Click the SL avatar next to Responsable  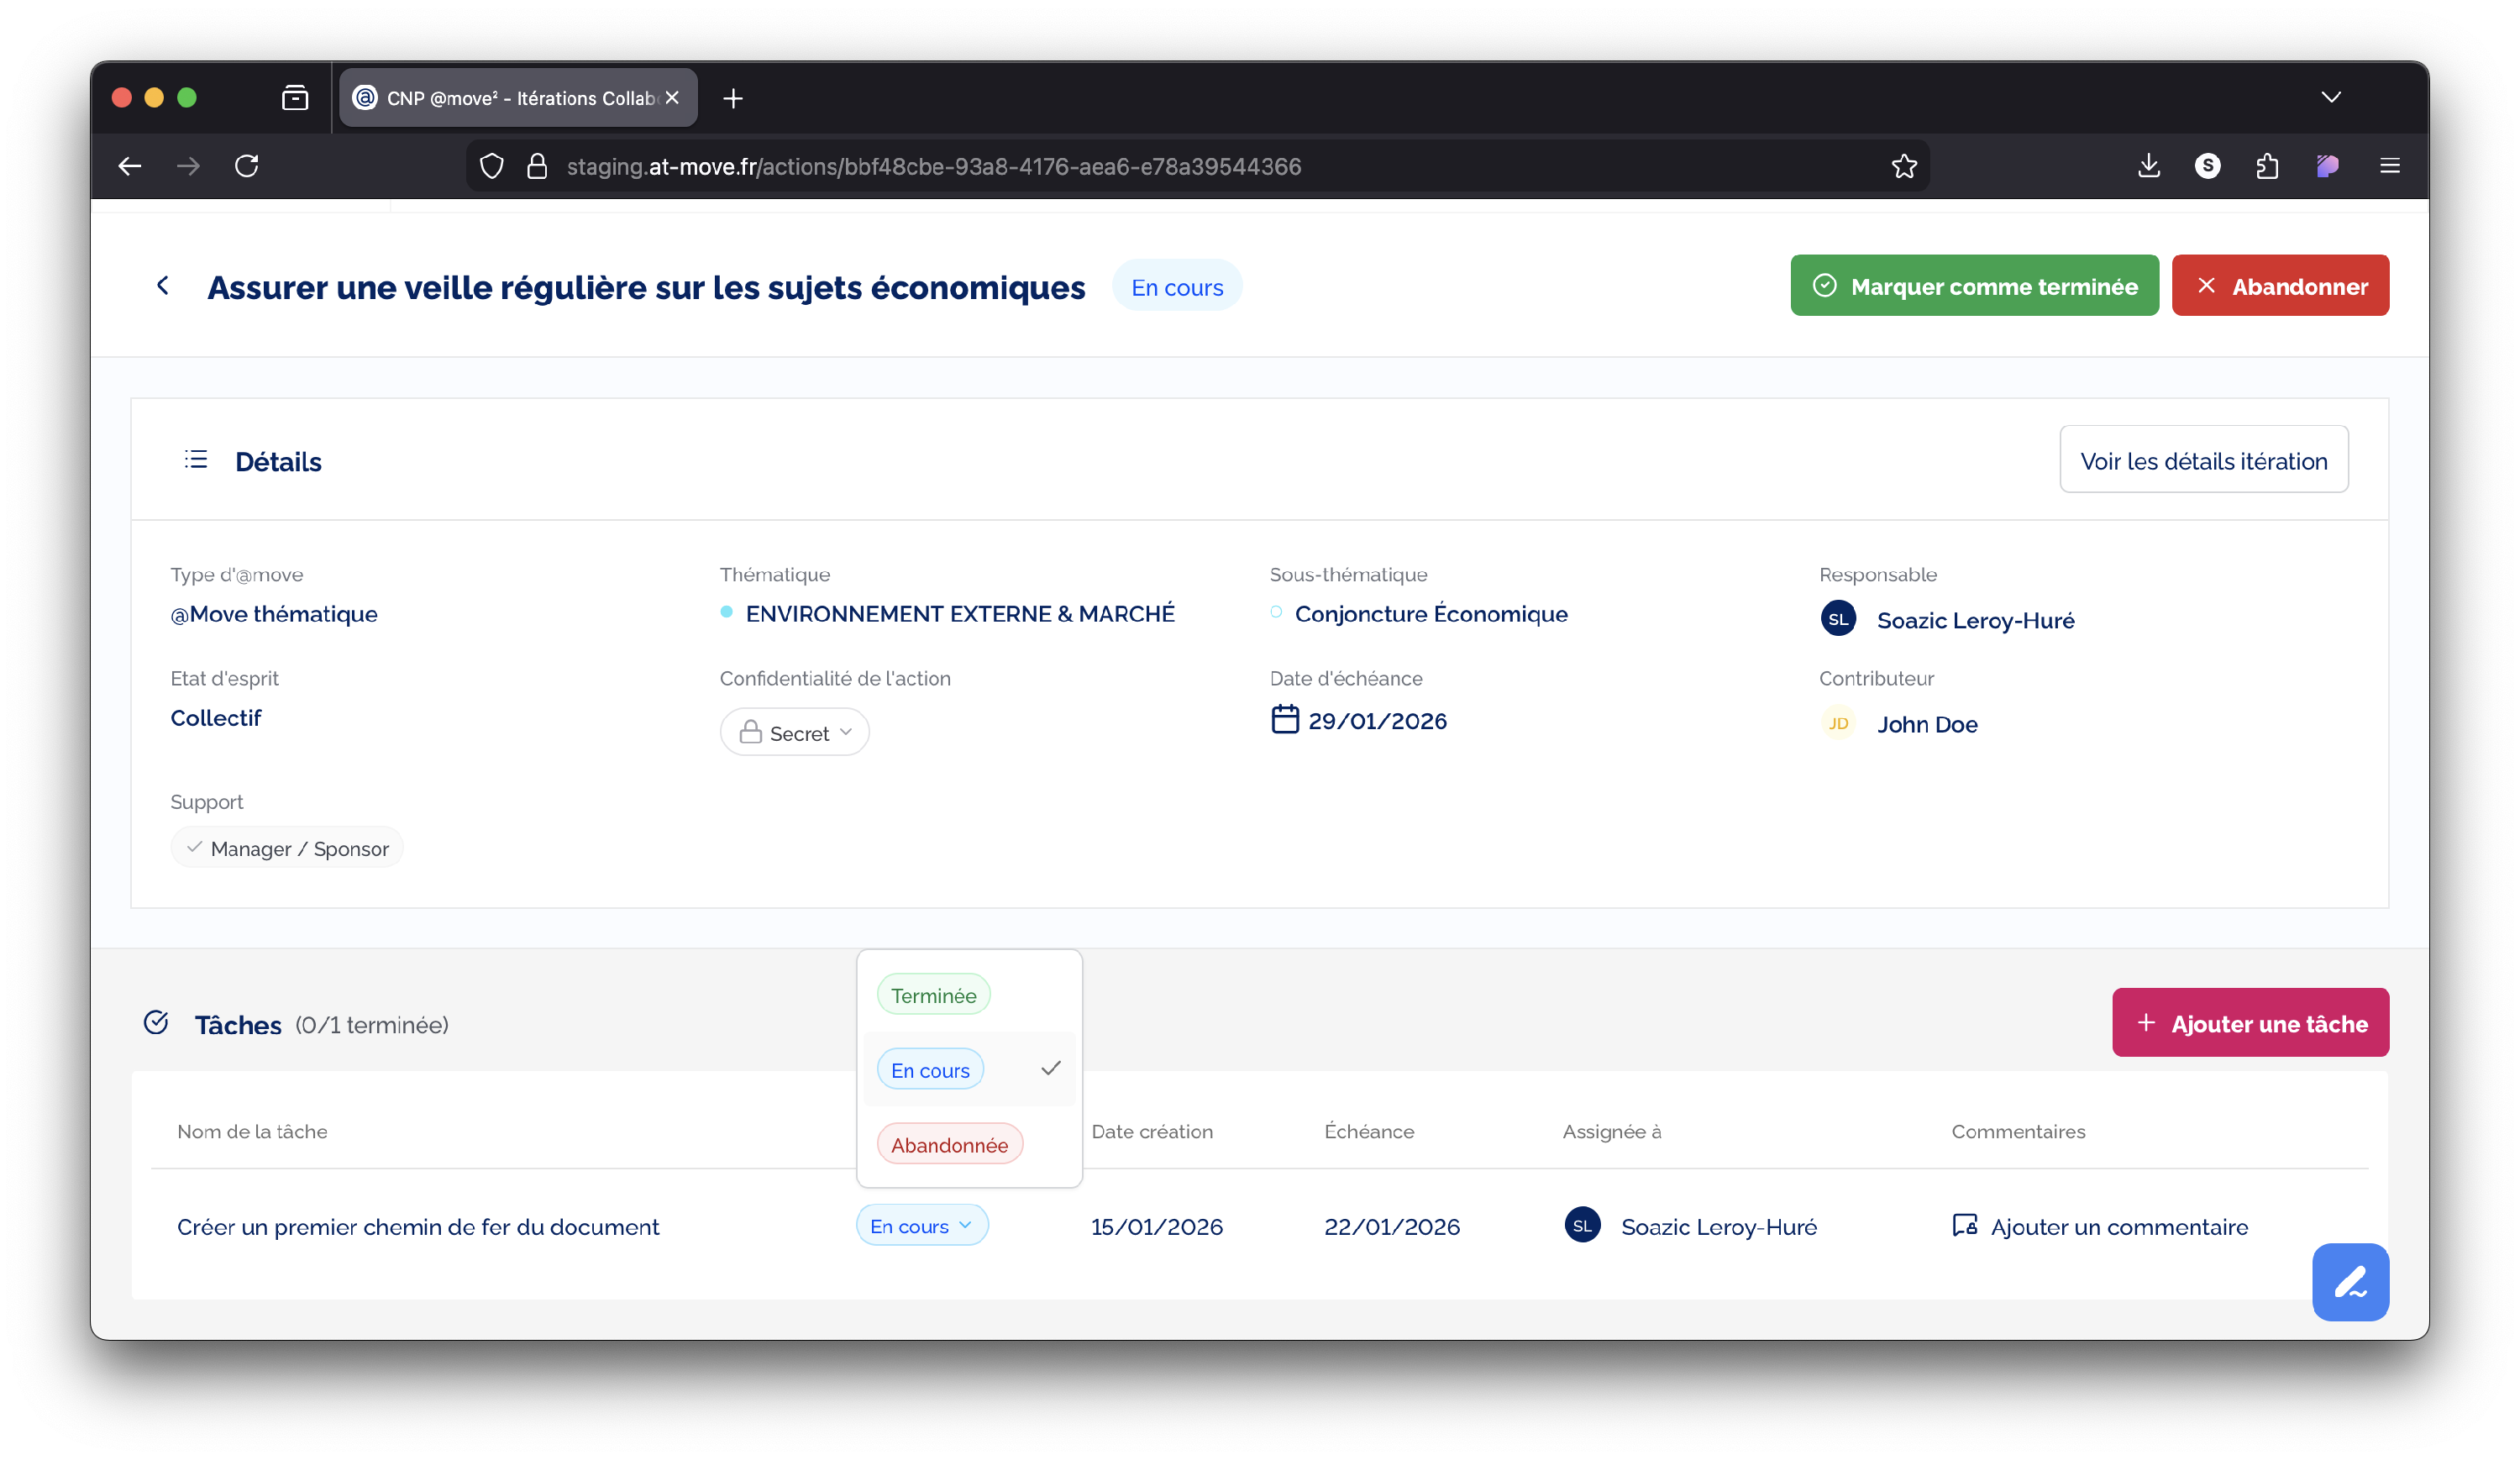click(1838, 619)
